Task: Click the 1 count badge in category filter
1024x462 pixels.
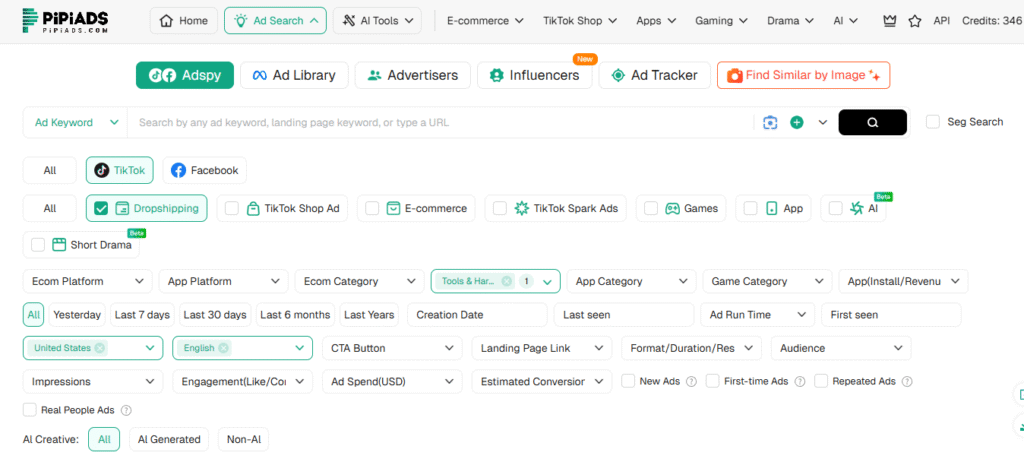Action: pyautogui.click(x=527, y=282)
